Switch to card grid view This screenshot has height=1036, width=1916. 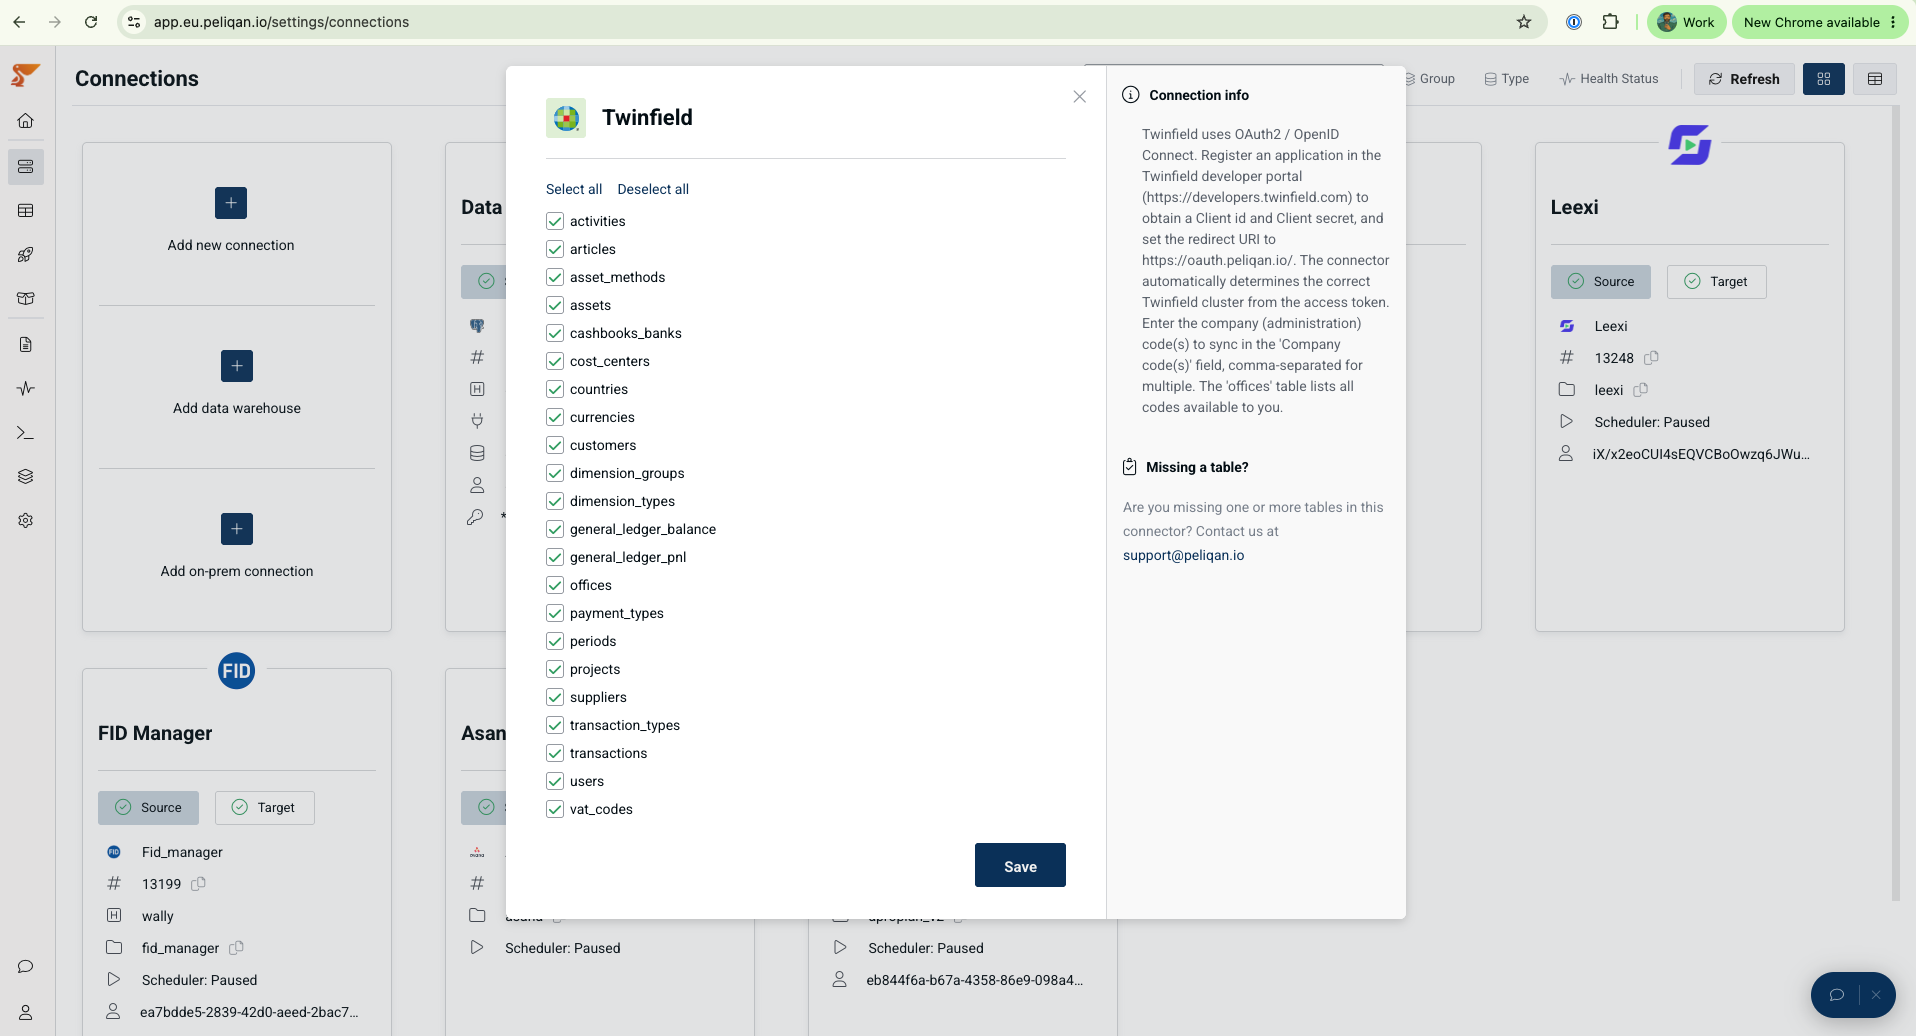click(x=1824, y=79)
